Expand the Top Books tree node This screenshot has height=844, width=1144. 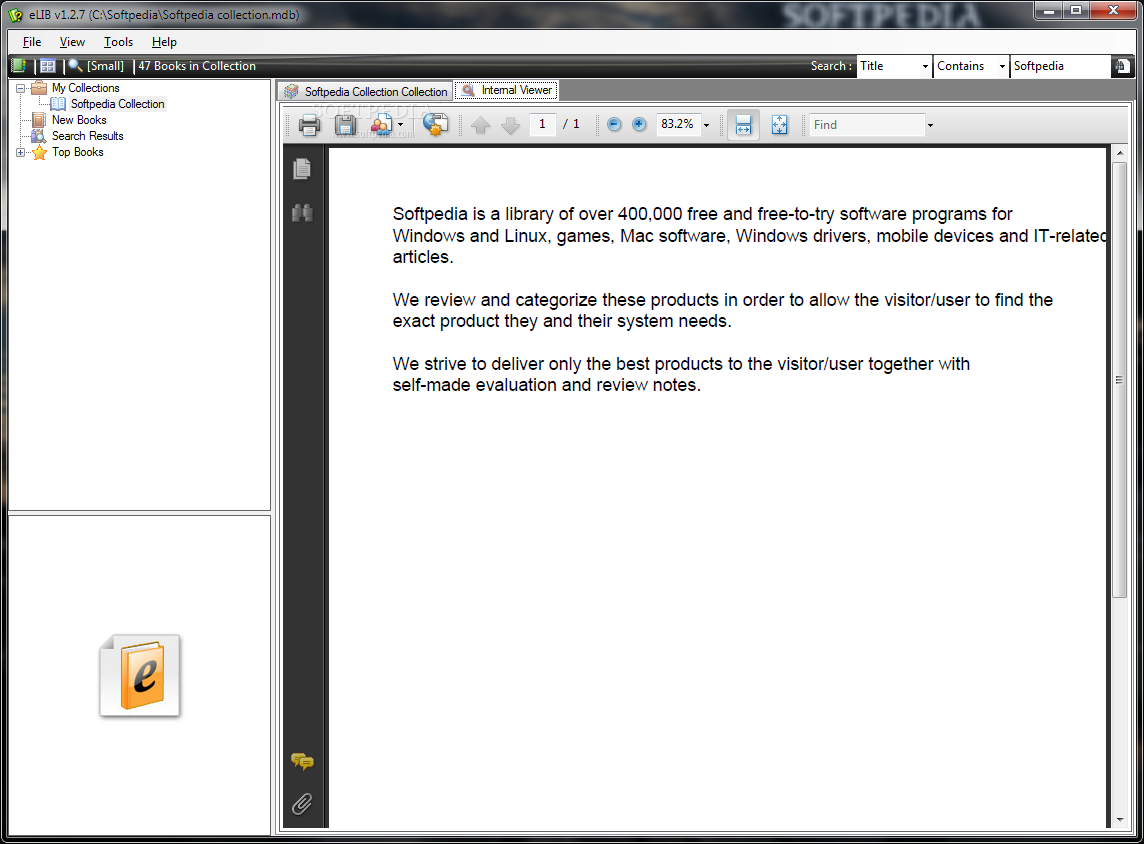click(20, 152)
